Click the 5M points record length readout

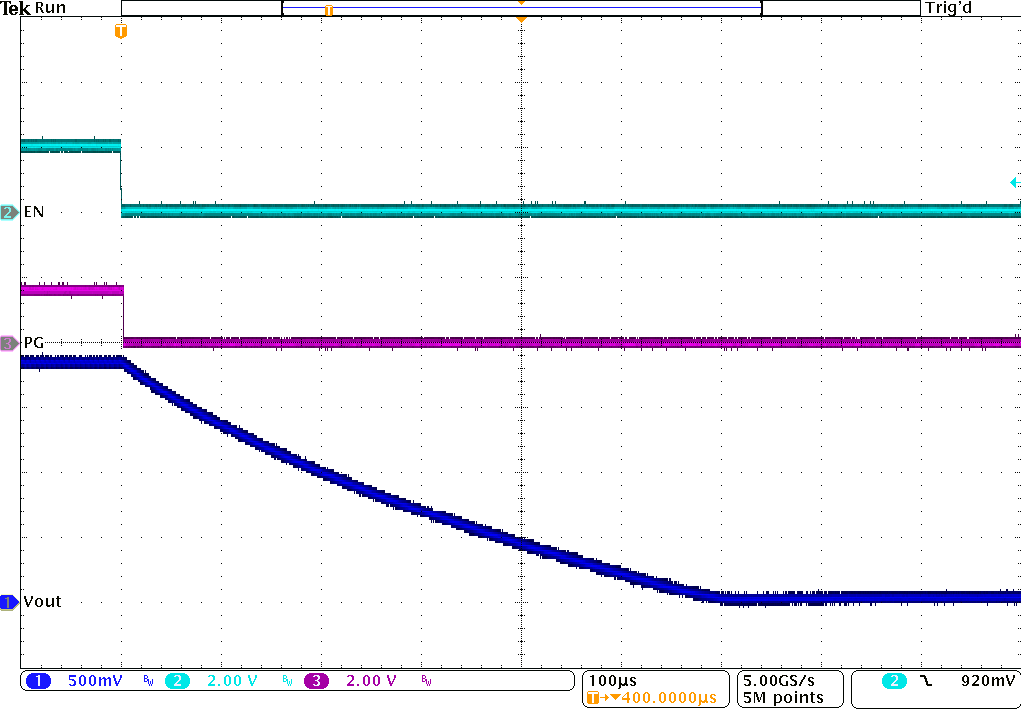[x=783, y=697]
